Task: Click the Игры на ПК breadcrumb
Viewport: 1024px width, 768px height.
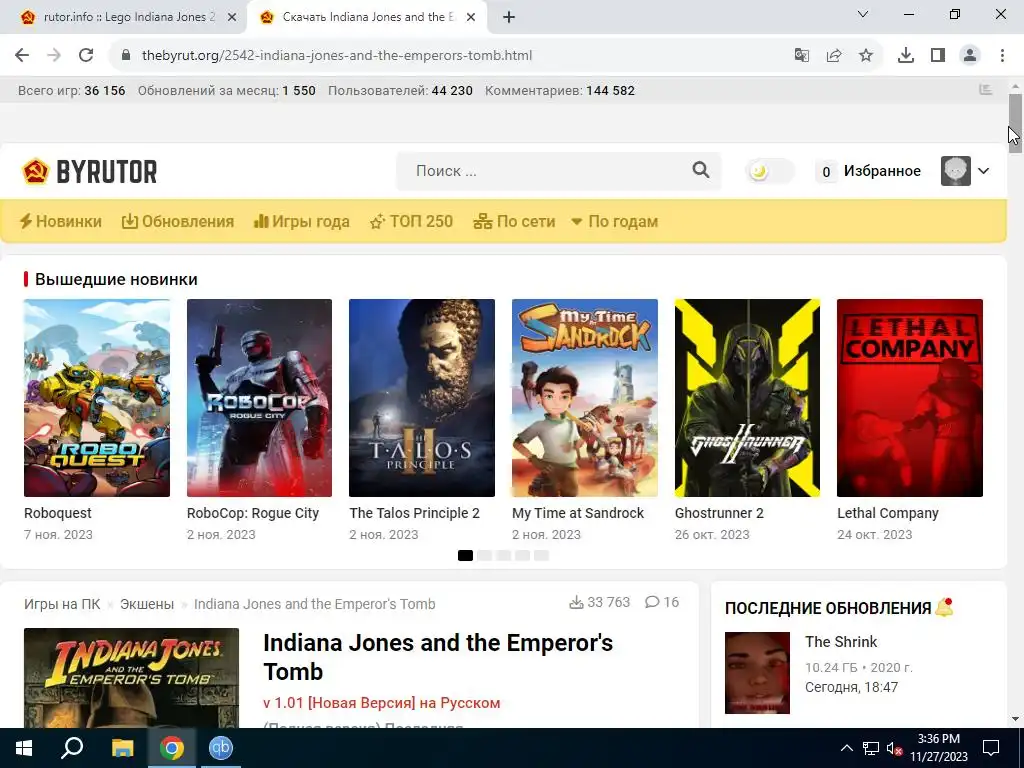Action: 62,604
